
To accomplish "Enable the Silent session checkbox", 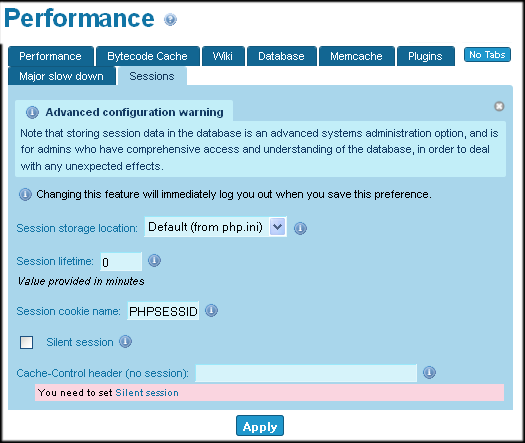I will pyautogui.click(x=26, y=342).
